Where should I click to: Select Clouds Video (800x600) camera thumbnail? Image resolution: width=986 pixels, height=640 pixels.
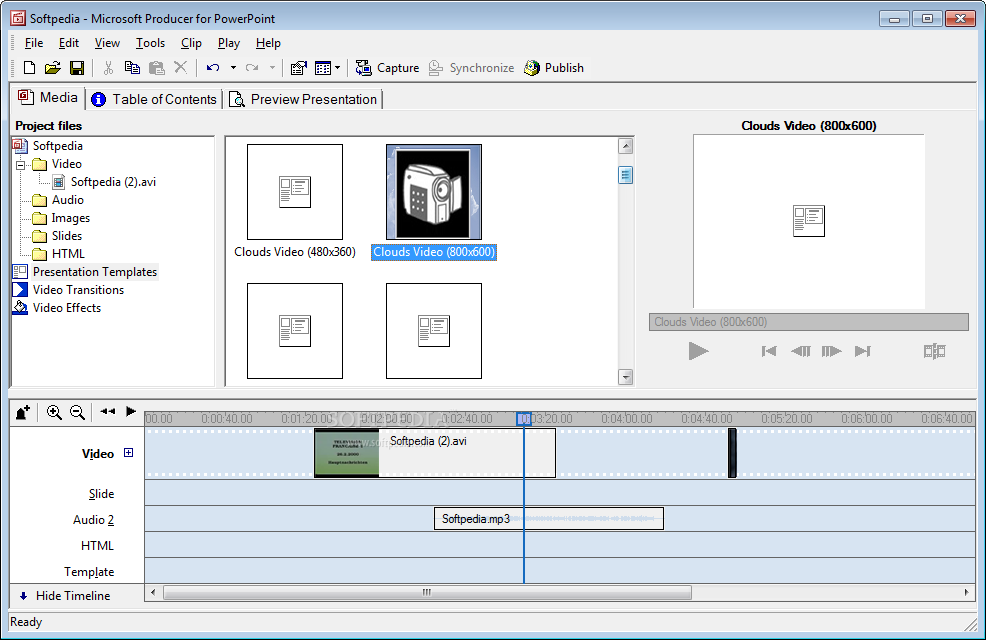[x=434, y=192]
